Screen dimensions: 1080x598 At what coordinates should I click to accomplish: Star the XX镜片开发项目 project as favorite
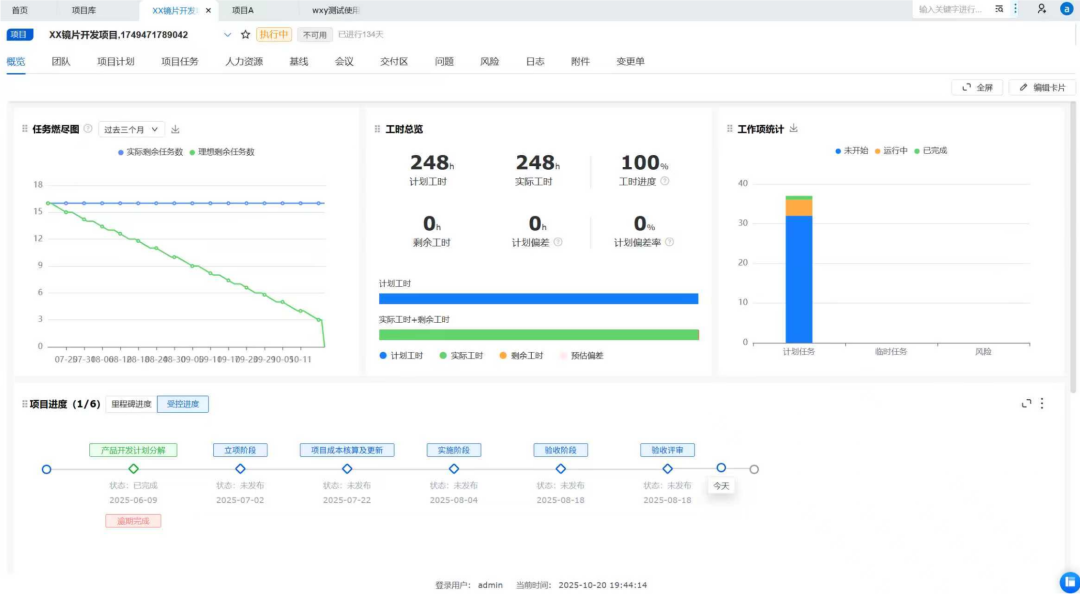click(245, 34)
